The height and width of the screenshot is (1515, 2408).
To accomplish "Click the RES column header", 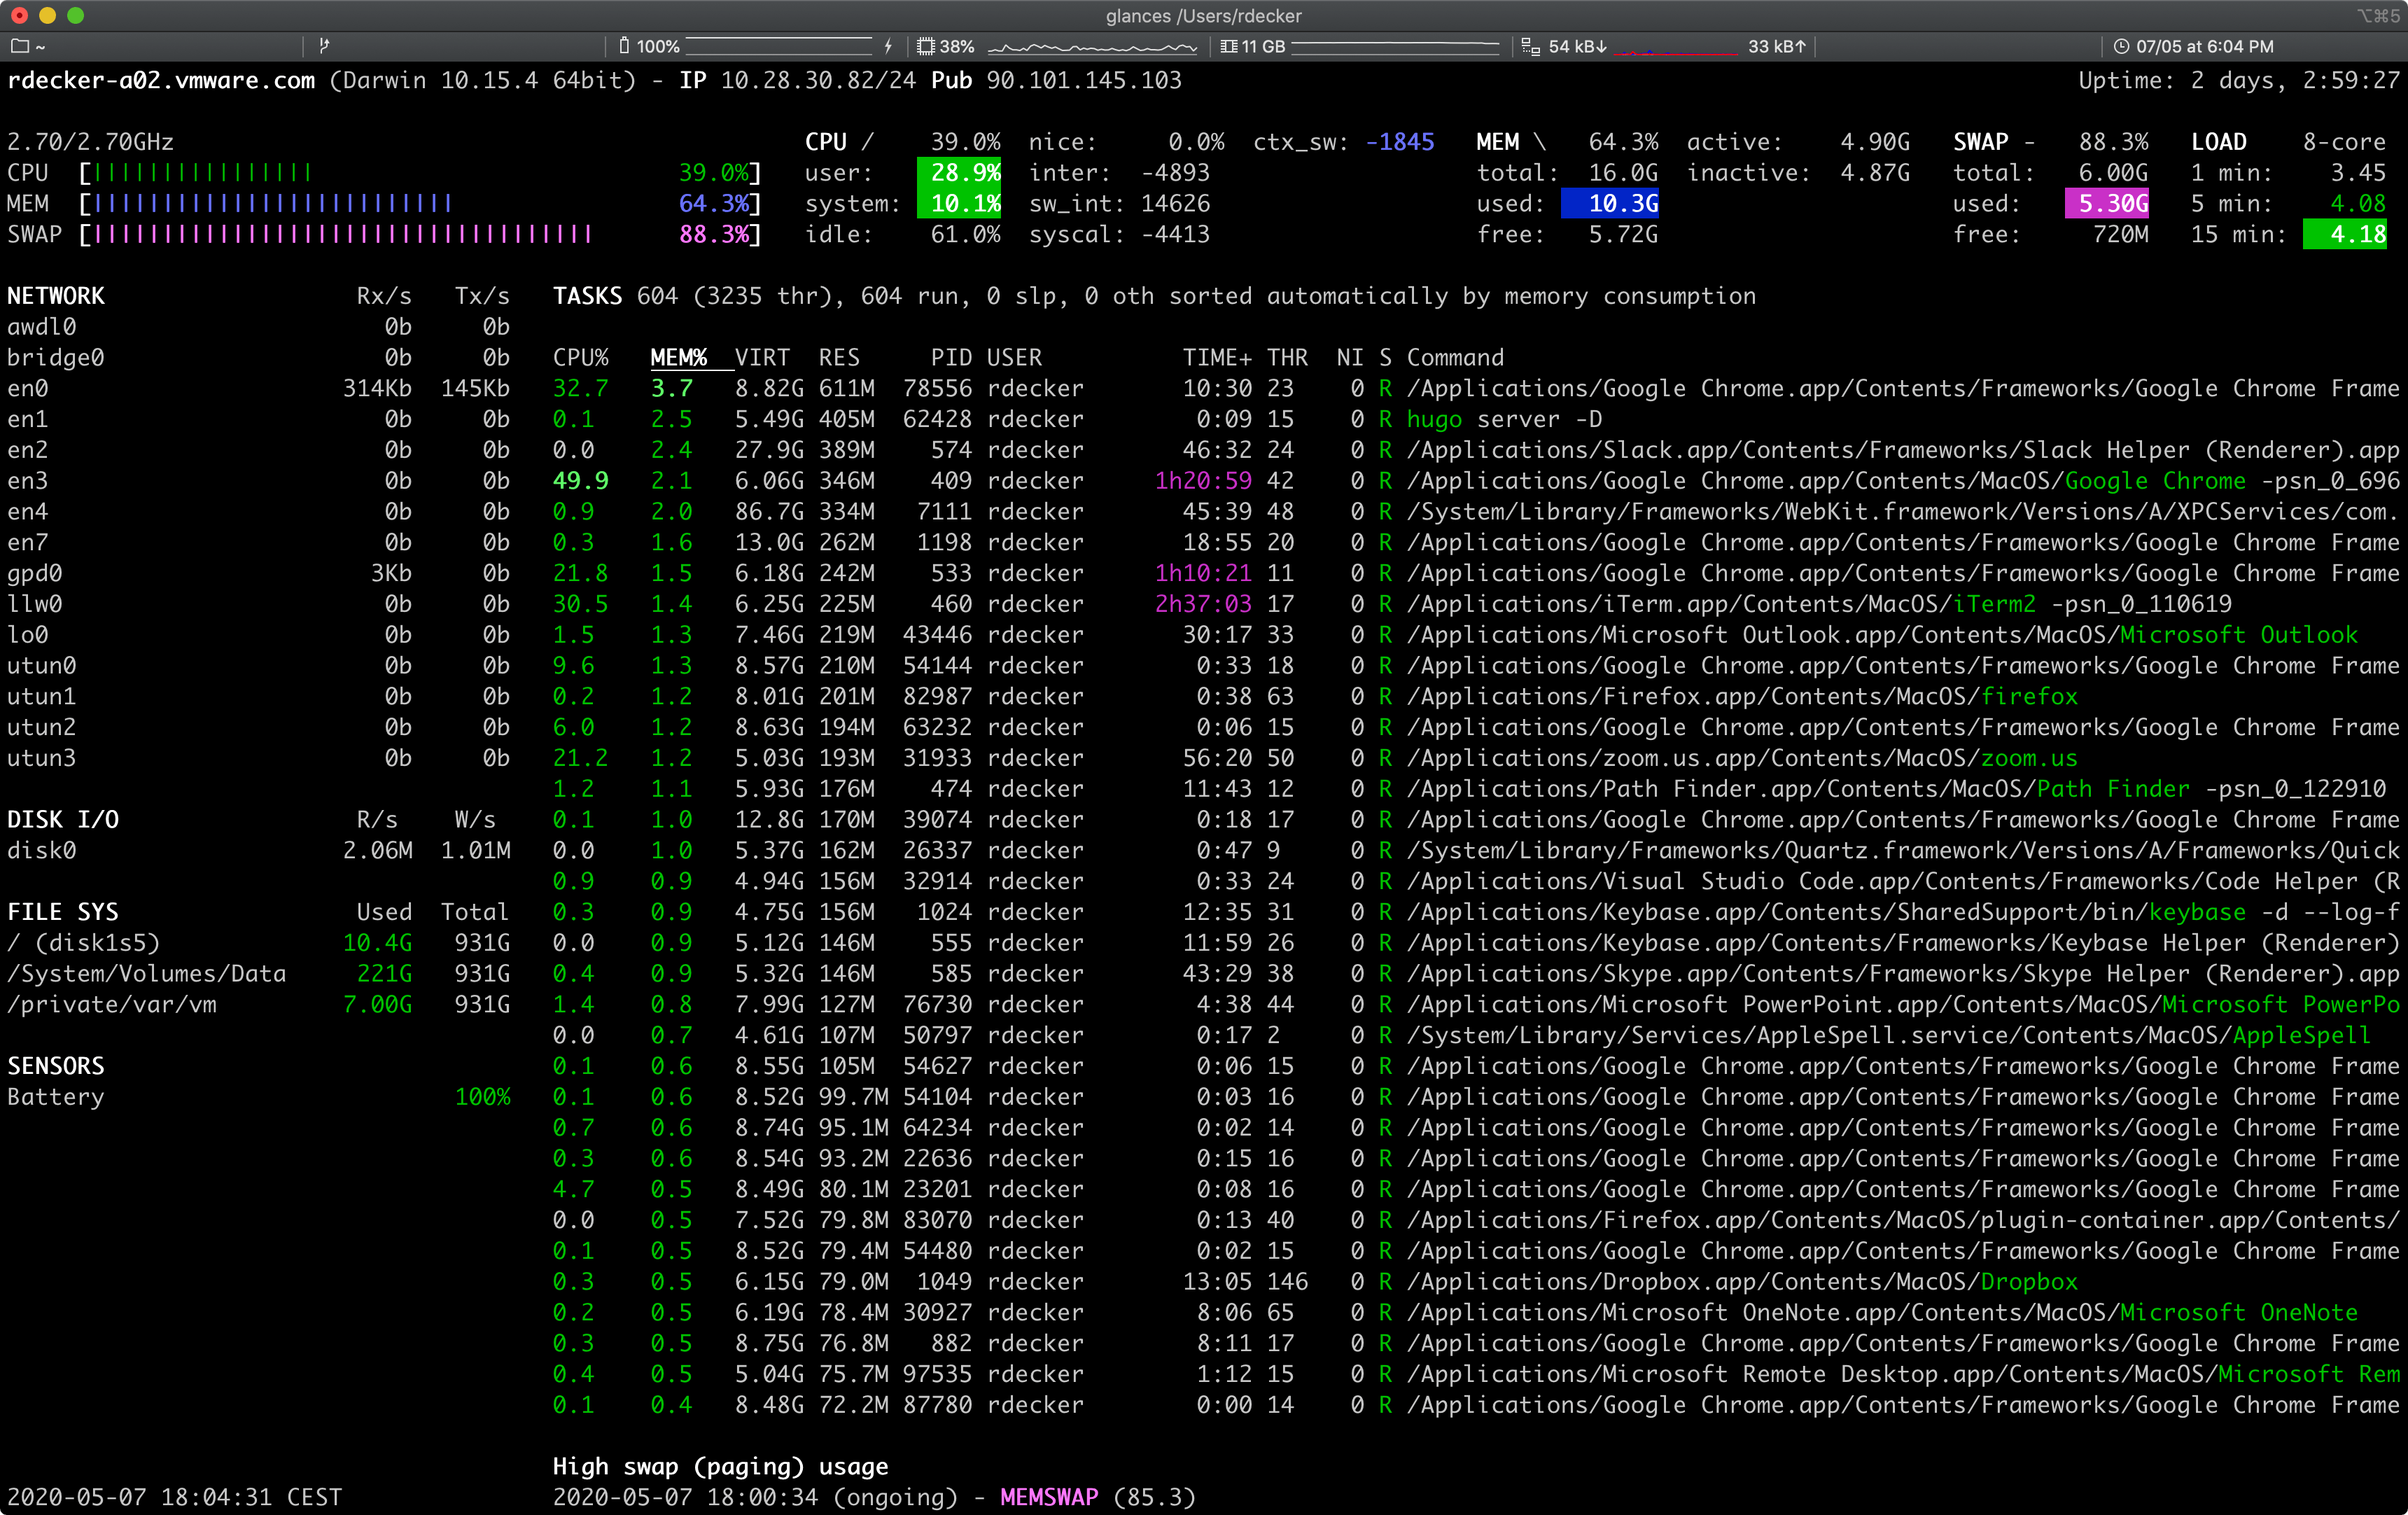I will point(839,358).
